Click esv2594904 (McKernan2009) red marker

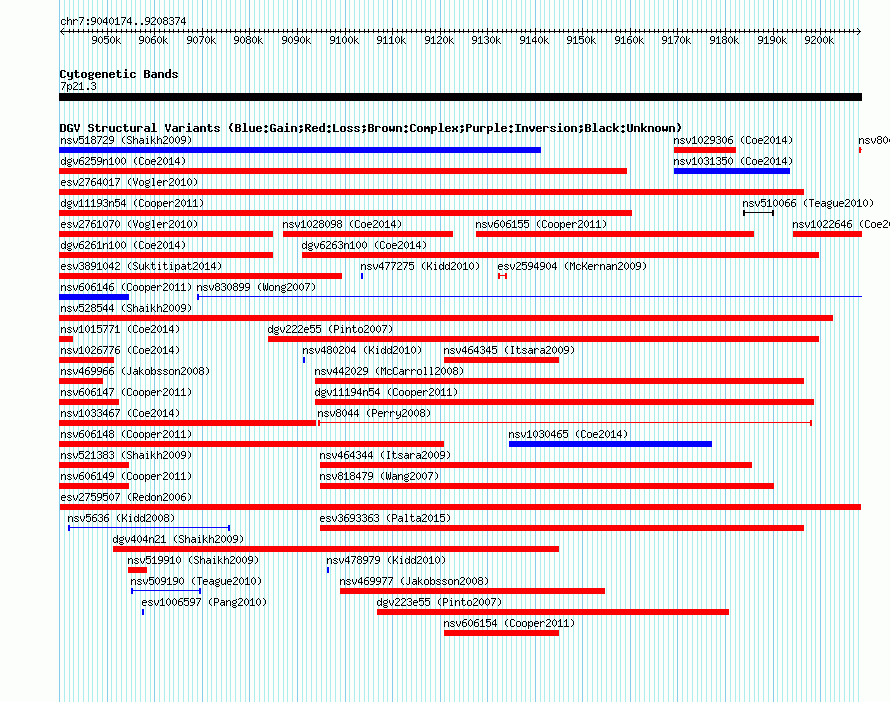coord(502,276)
